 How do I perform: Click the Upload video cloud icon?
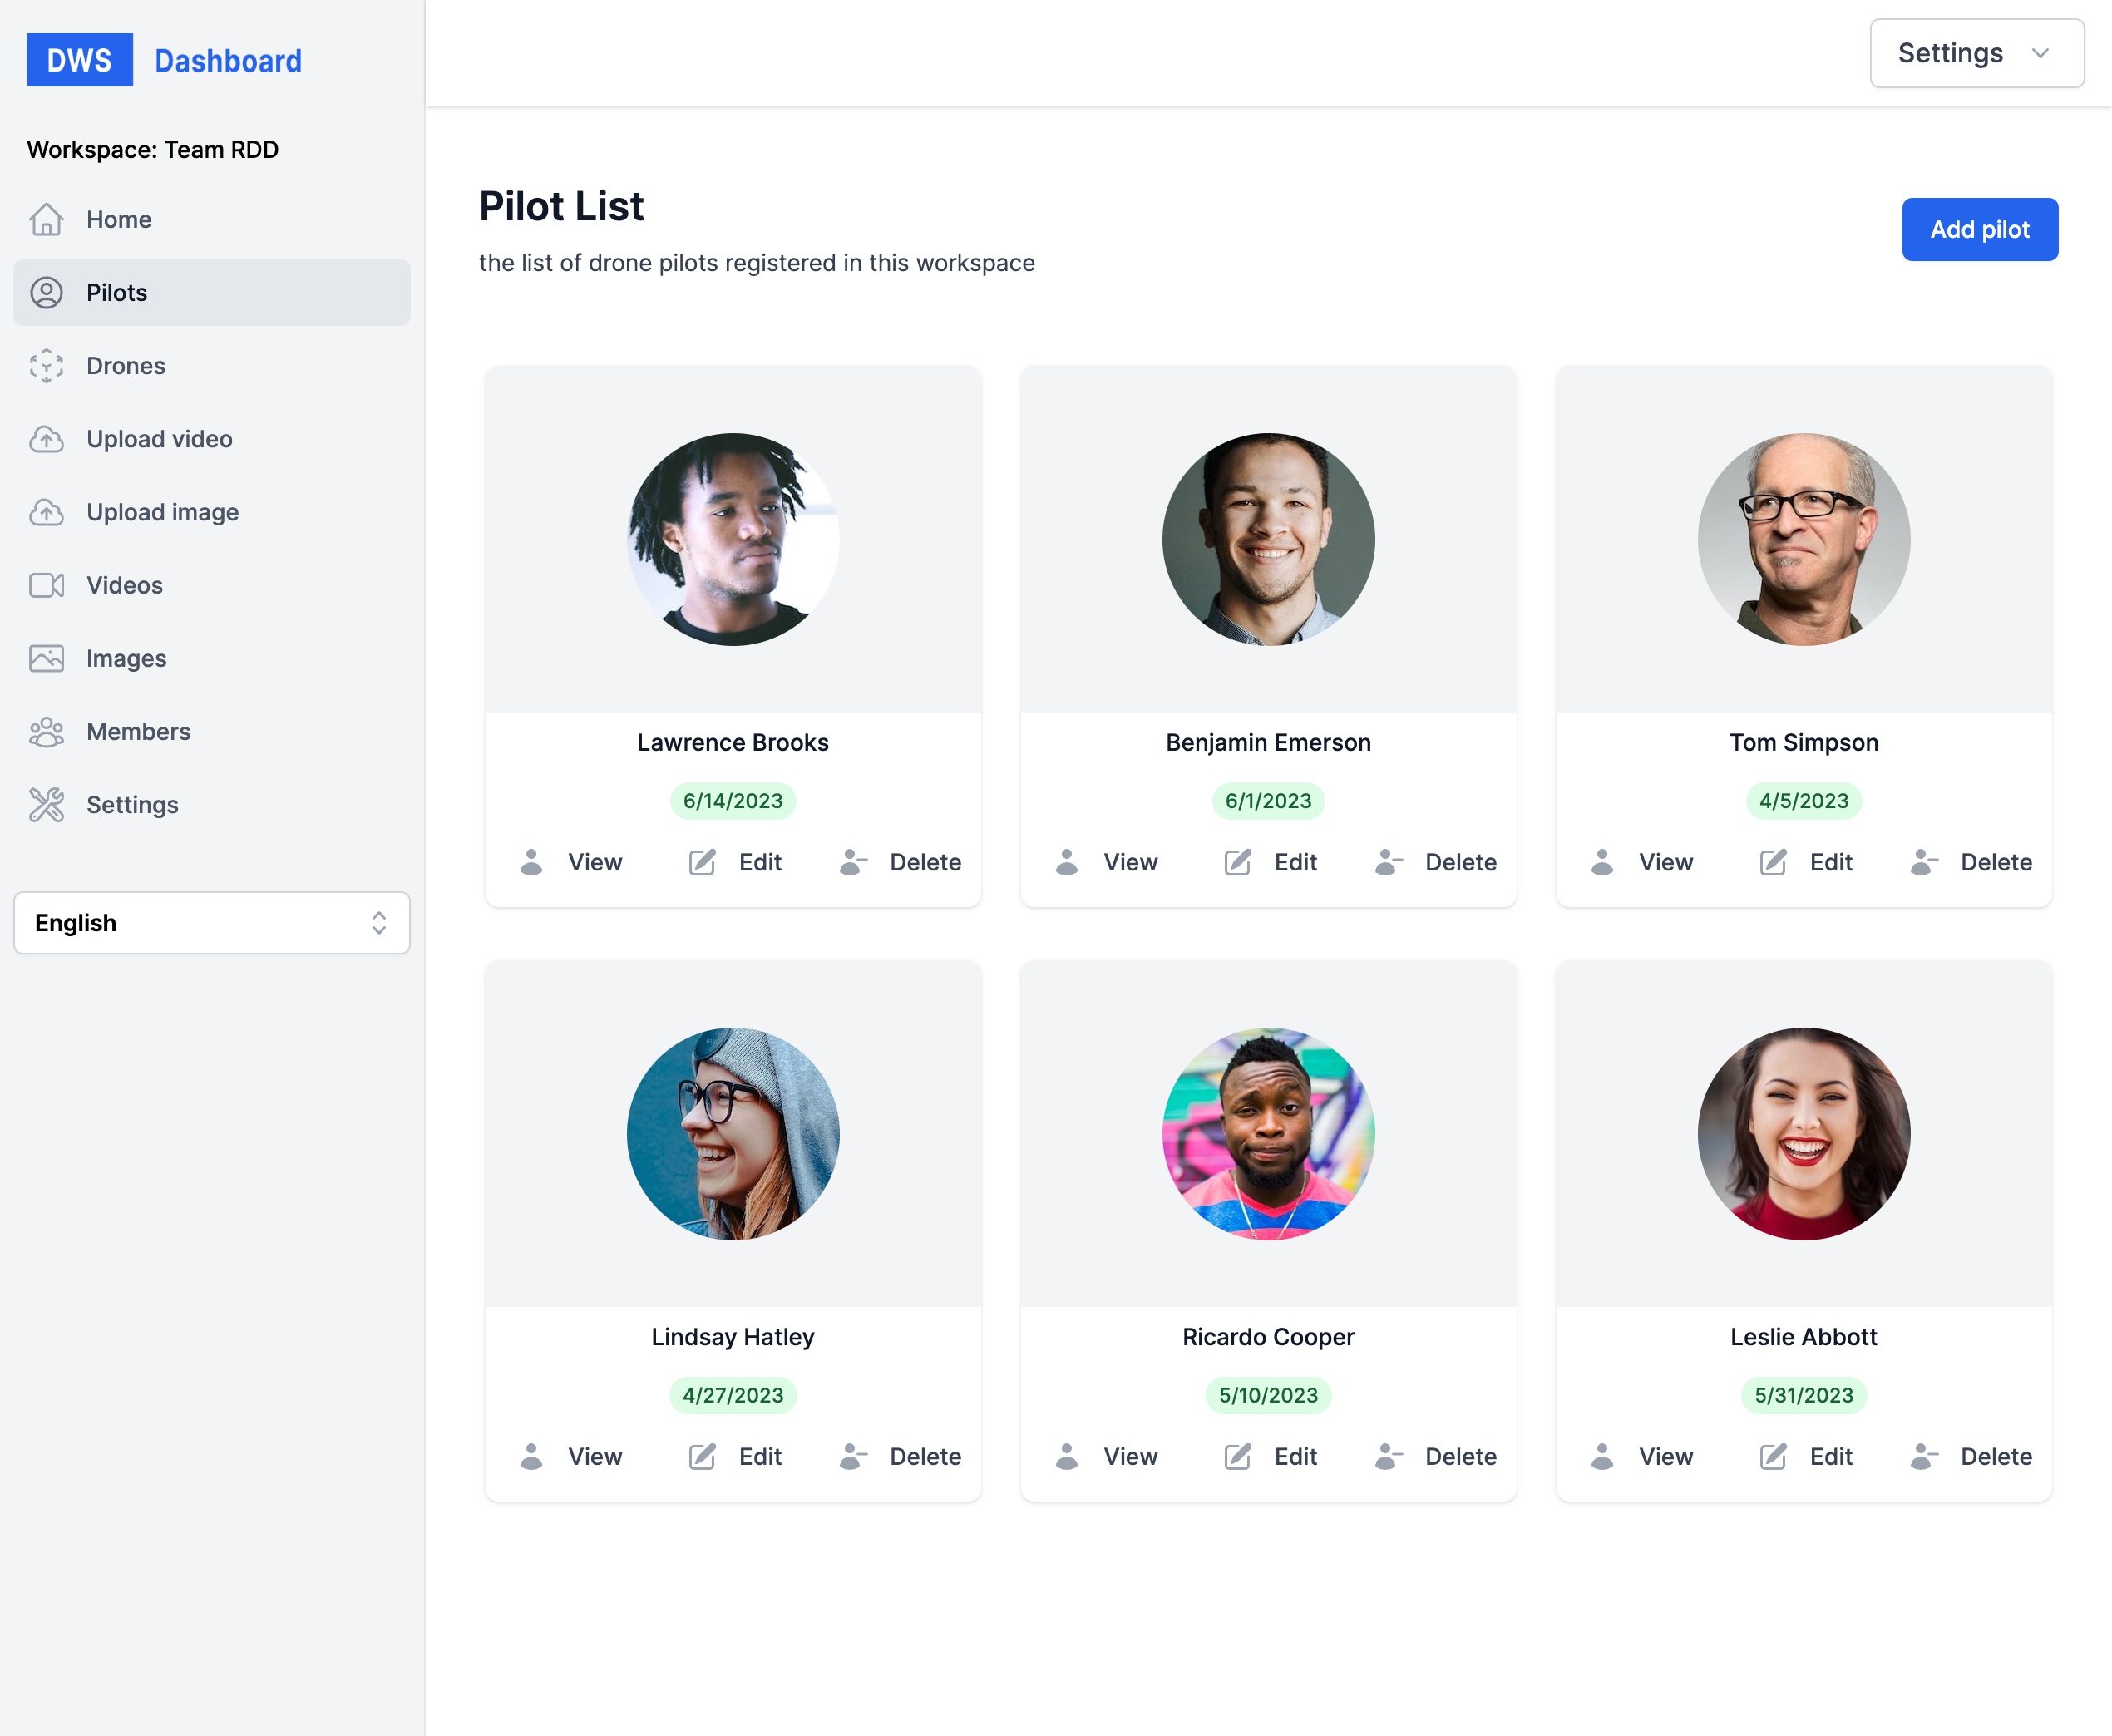46,439
